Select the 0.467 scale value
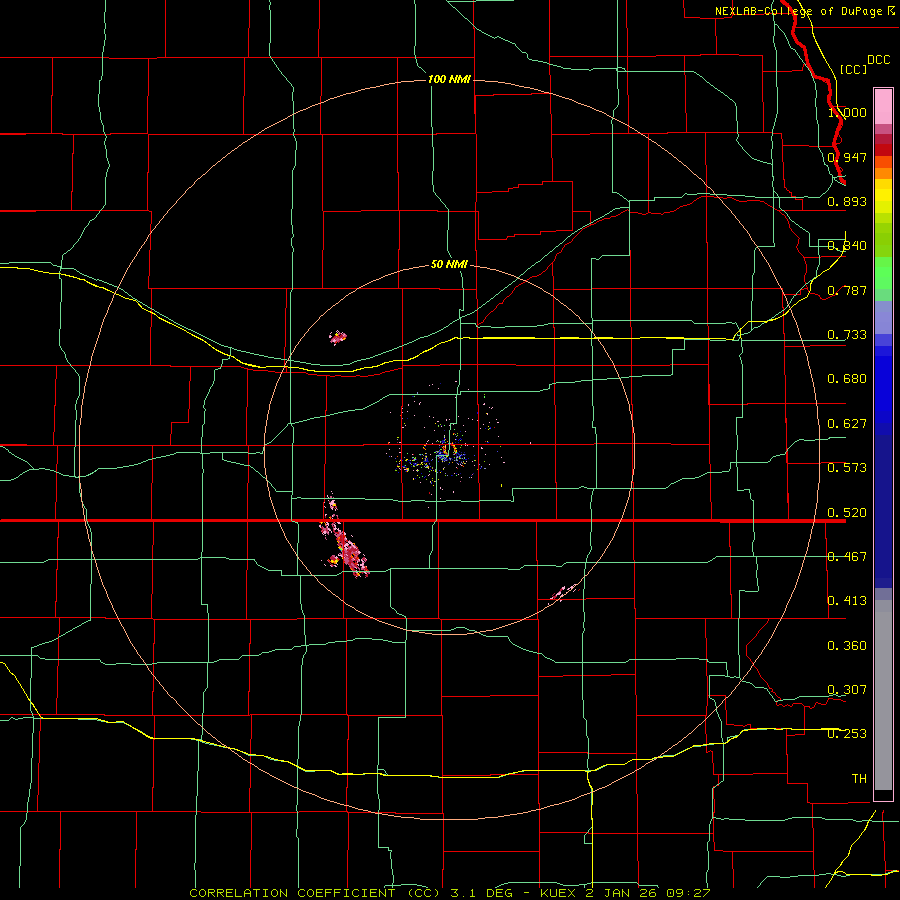Screen dimensions: 900x900 [x=847, y=557]
